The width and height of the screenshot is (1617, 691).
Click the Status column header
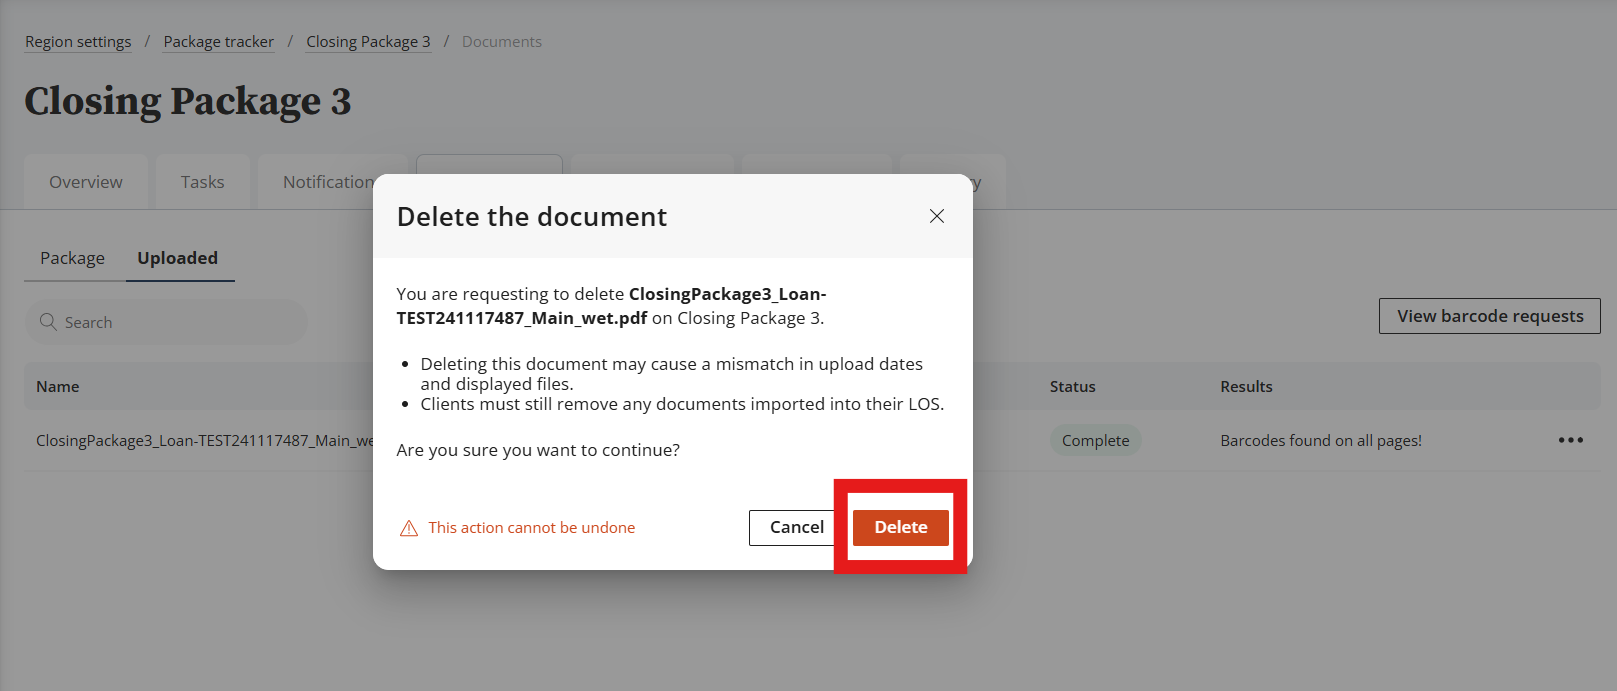click(1073, 386)
